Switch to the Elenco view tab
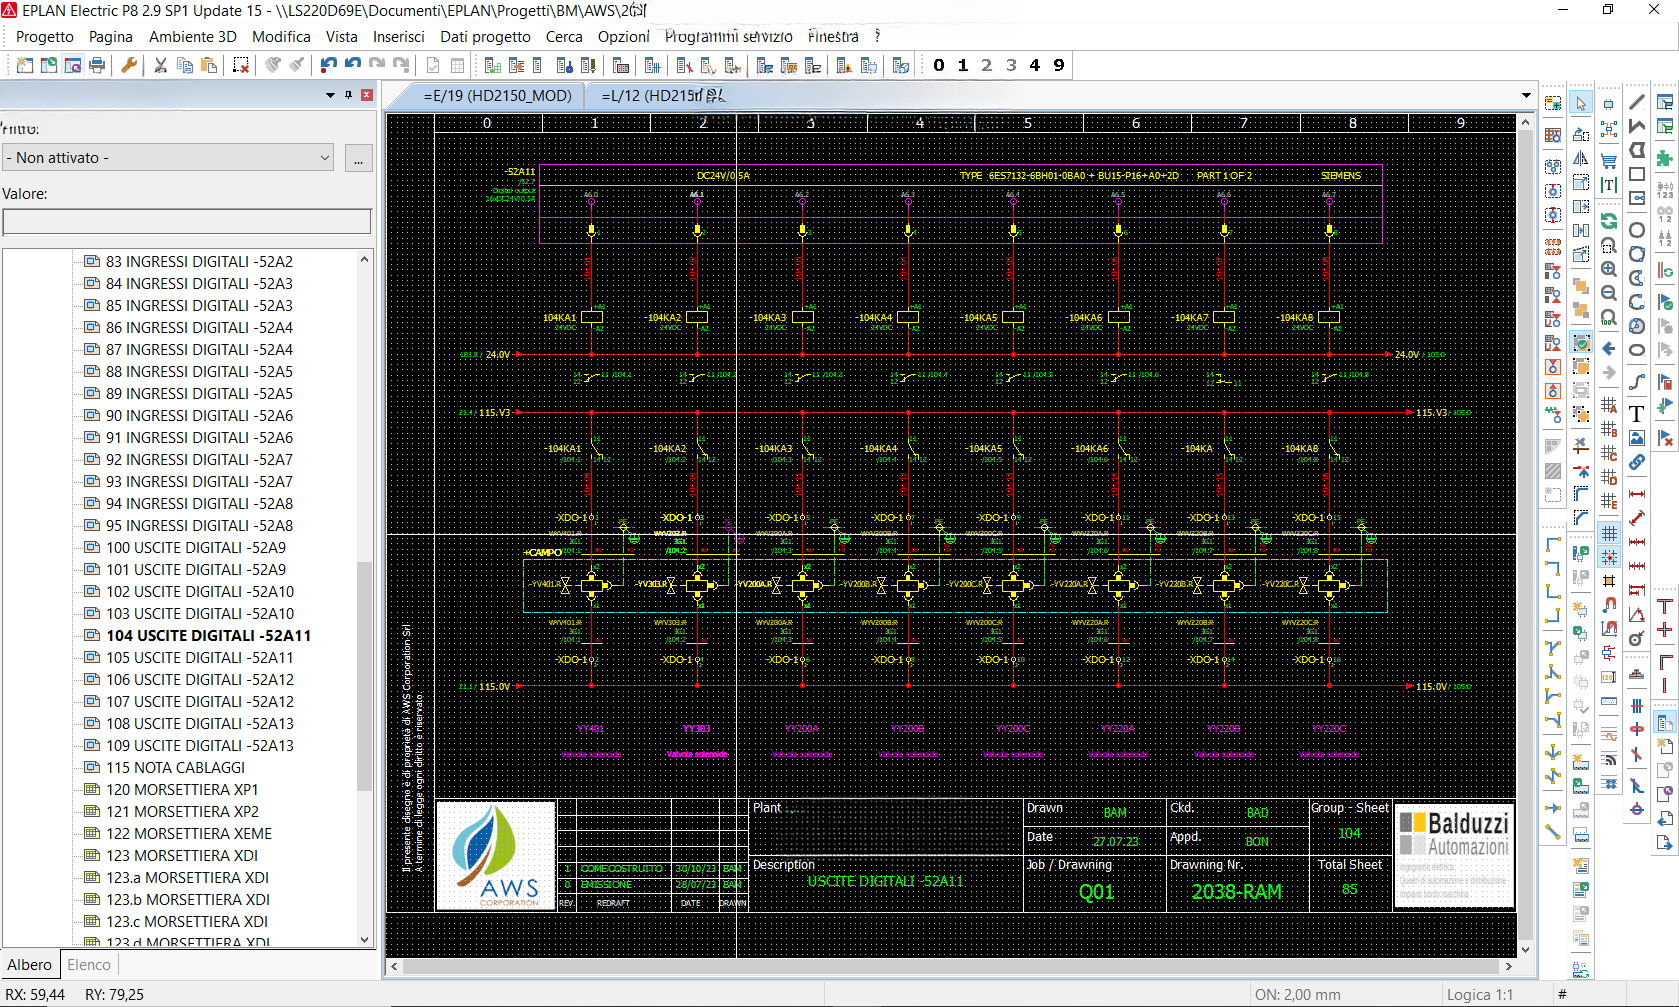 [88, 965]
